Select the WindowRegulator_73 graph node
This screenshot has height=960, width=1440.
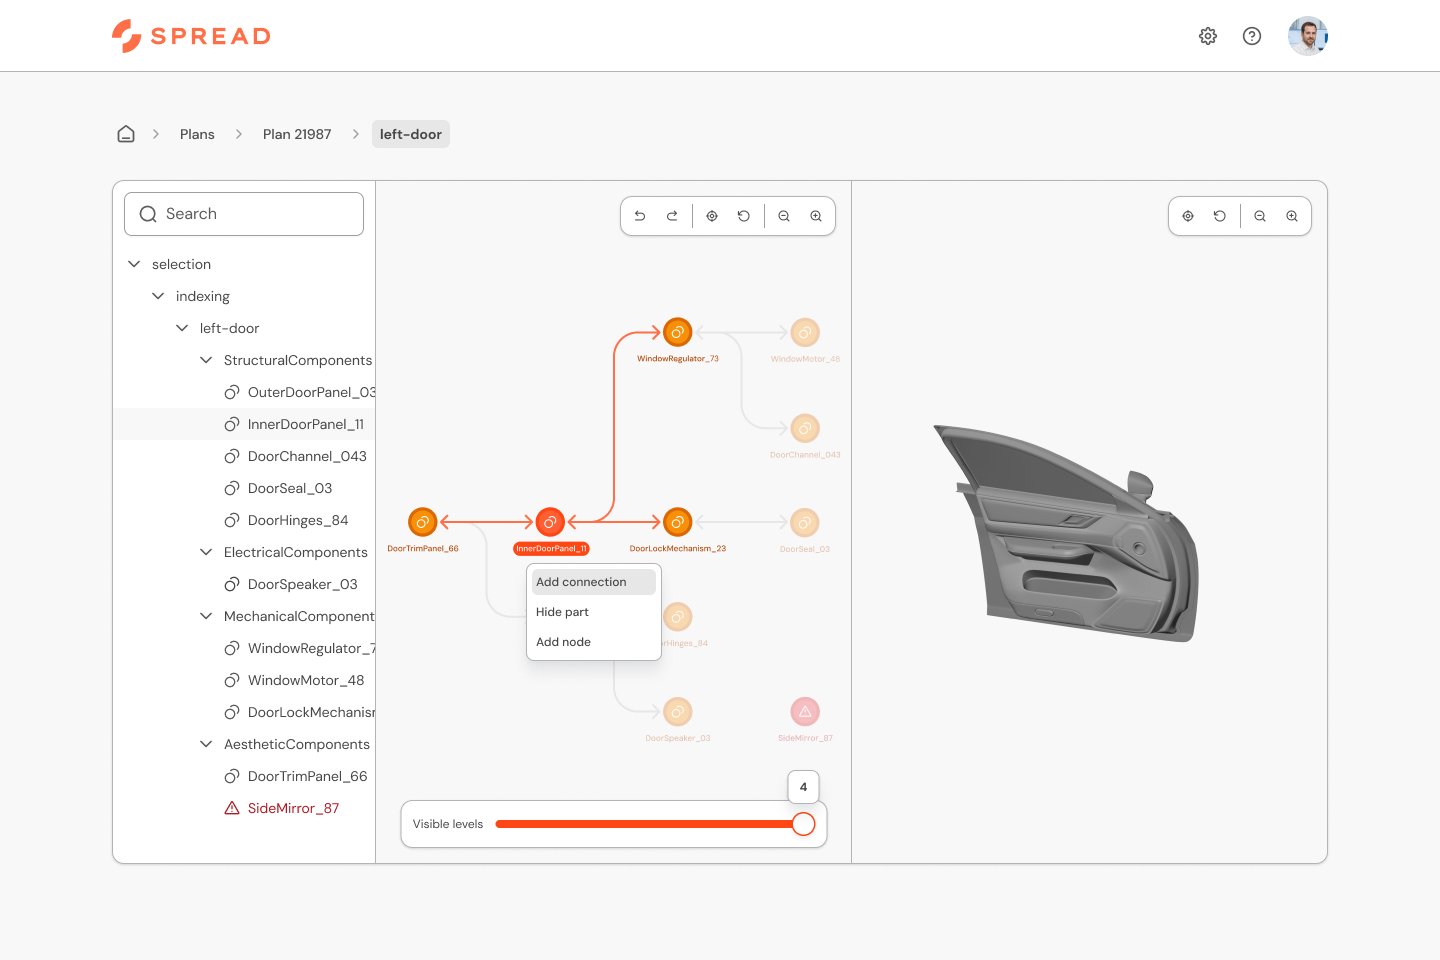click(677, 332)
